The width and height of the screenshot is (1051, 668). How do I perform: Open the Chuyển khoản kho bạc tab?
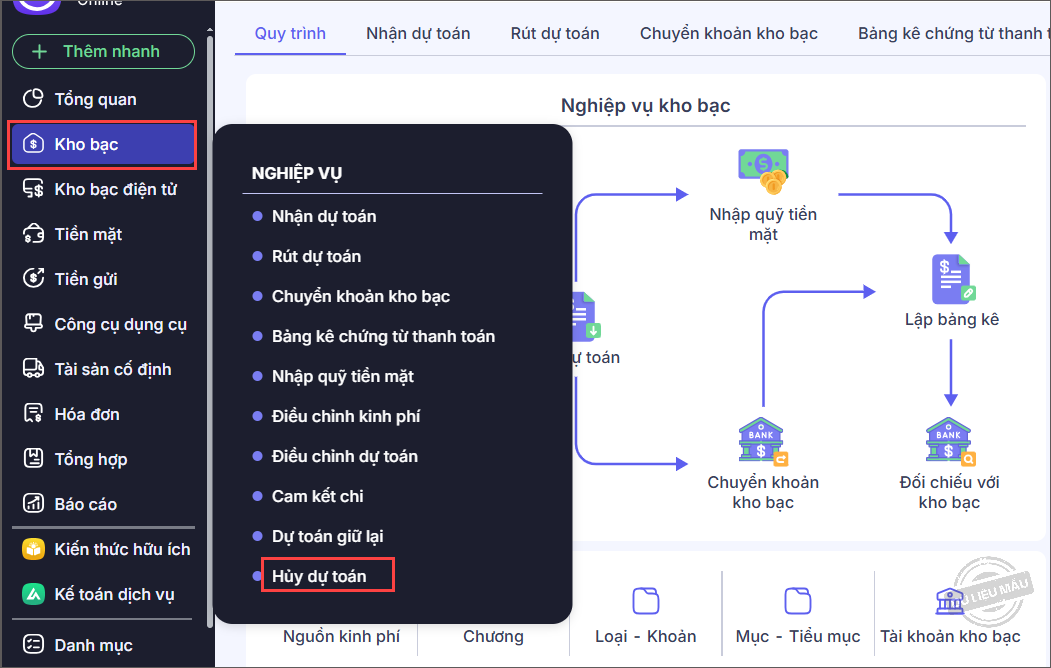(x=729, y=34)
